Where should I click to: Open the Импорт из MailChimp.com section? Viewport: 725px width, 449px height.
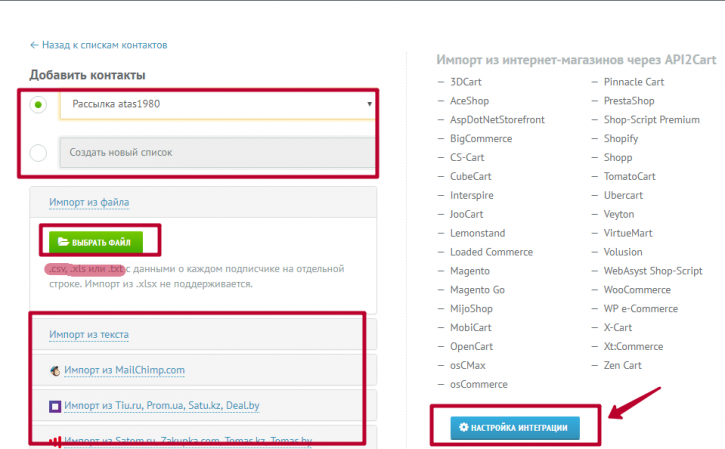(x=124, y=370)
